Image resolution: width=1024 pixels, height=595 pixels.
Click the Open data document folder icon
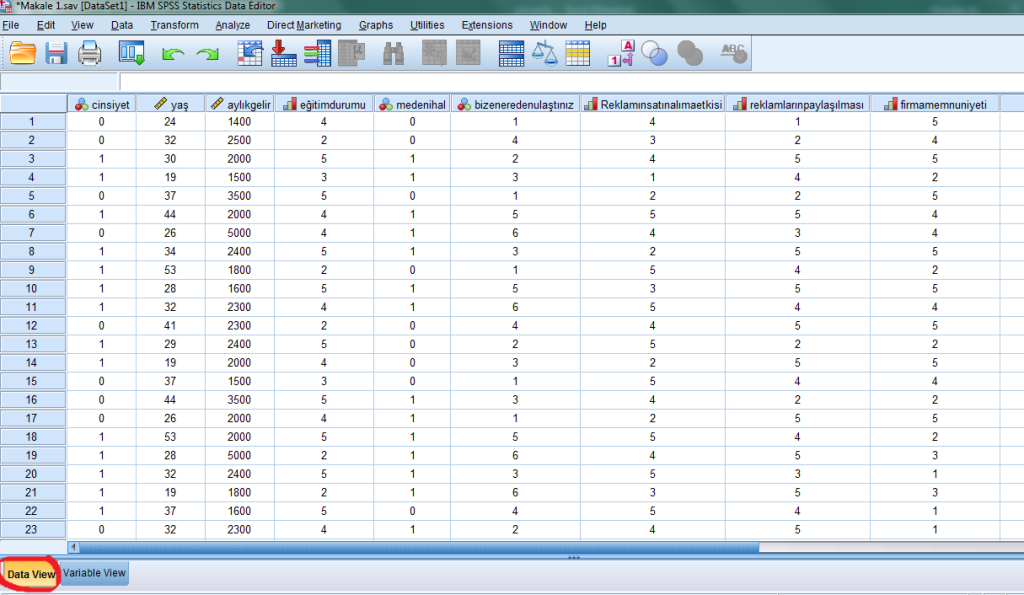pyautogui.click(x=22, y=53)
